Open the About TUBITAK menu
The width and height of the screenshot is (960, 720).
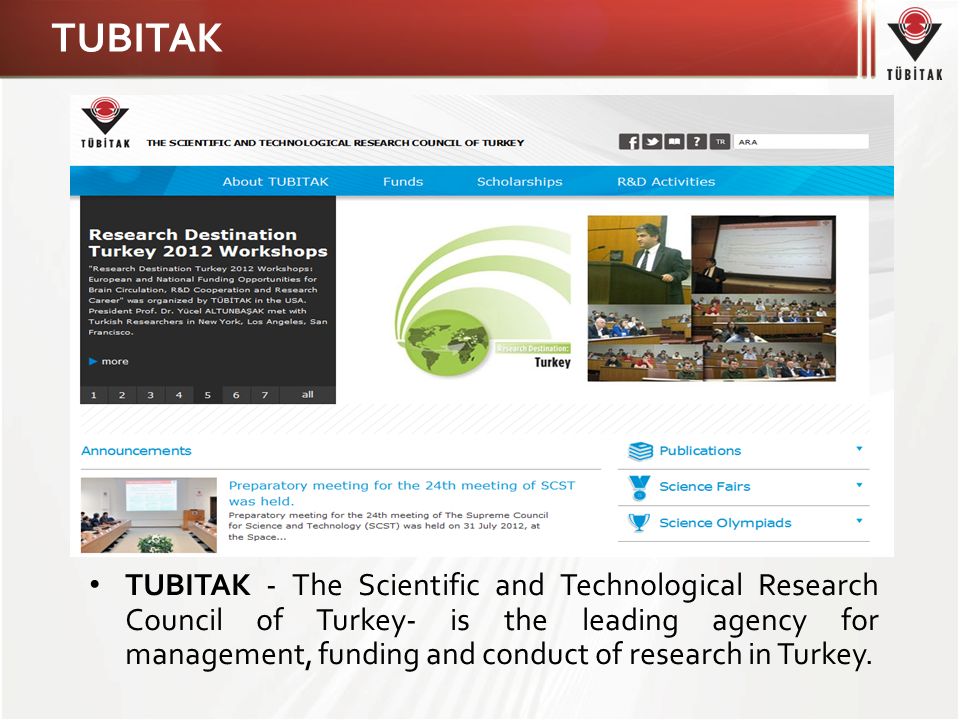click(x=276, y=182)
